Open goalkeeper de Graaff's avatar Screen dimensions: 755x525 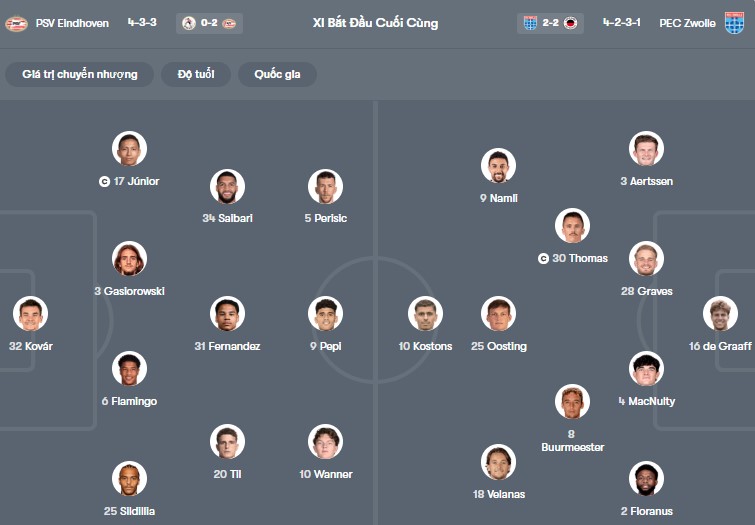coord(720,314)
